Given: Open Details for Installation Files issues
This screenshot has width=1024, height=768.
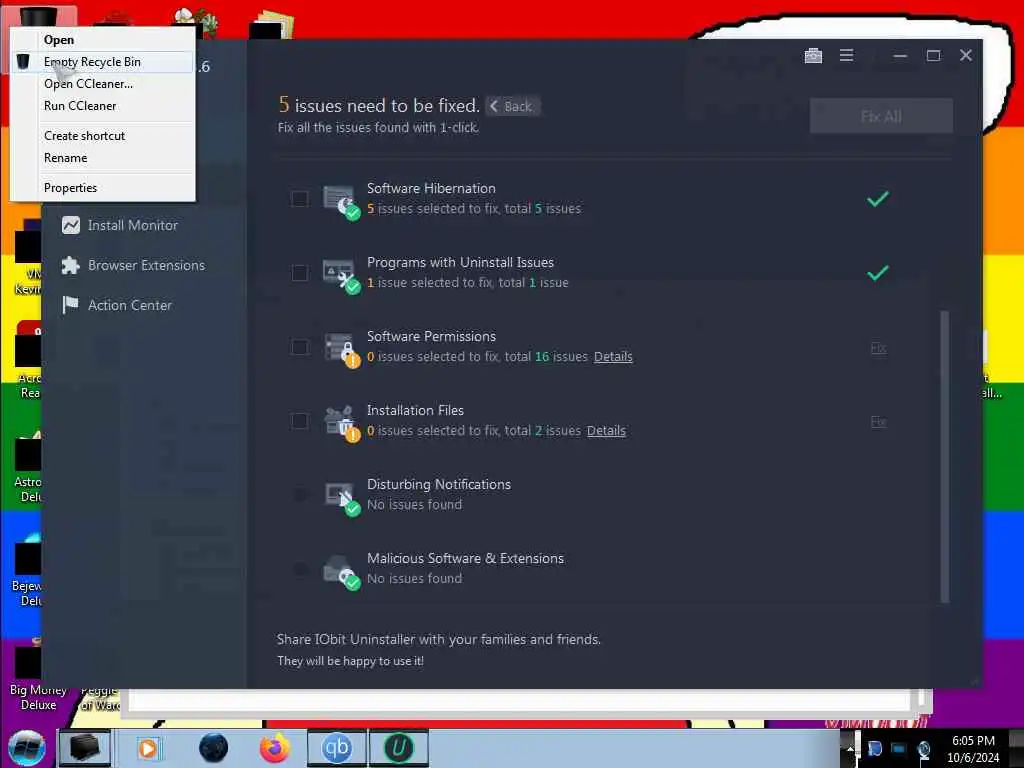Looking at the screenshot, I should 606,430.
